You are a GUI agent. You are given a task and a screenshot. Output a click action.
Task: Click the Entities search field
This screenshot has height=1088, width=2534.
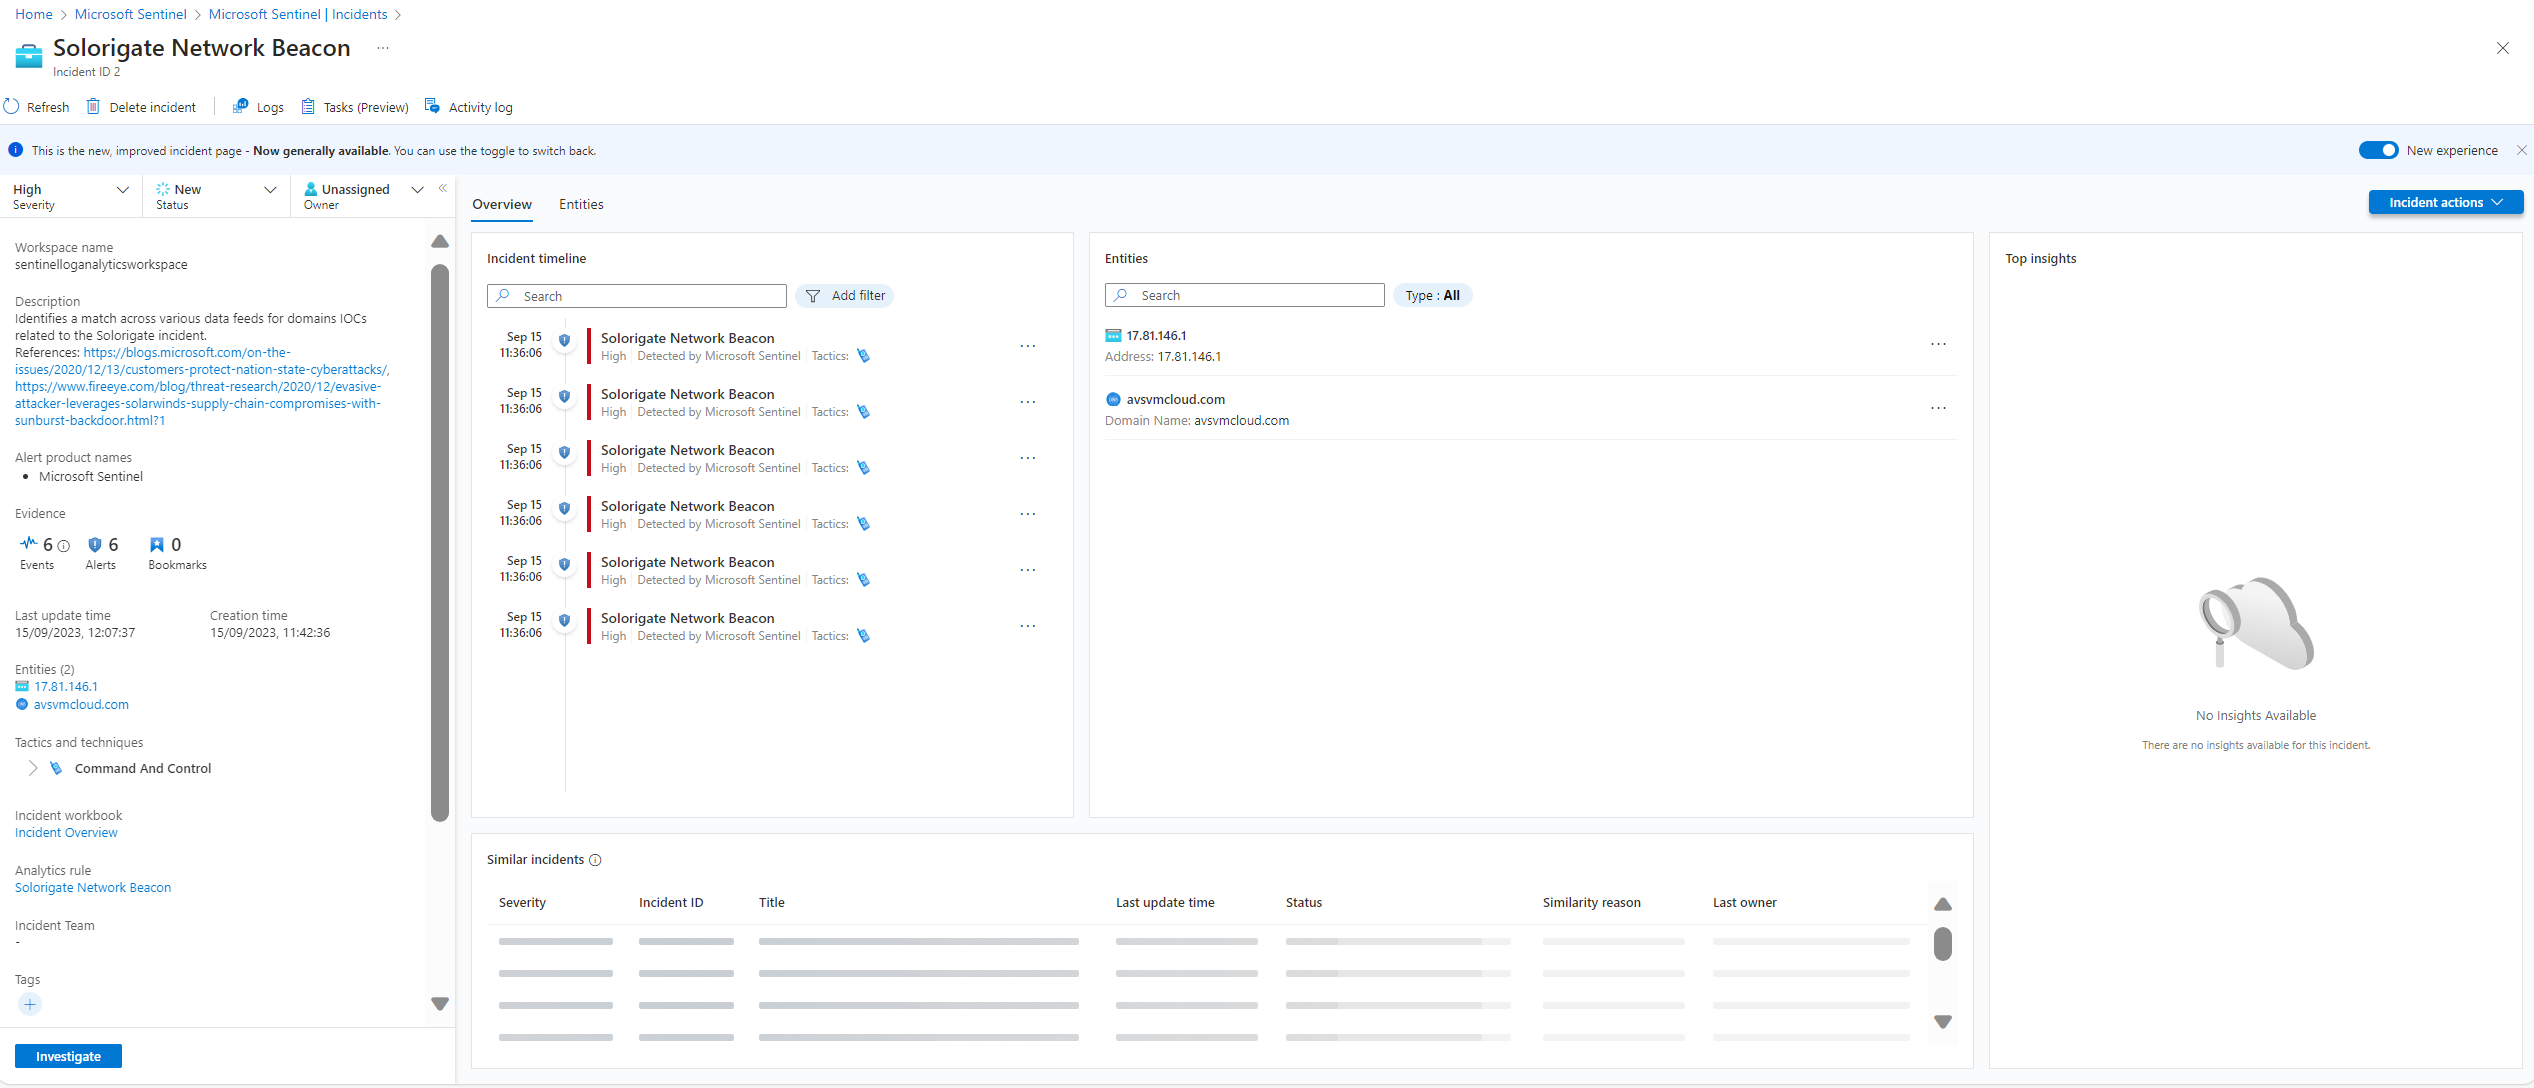click(1245, 295)
